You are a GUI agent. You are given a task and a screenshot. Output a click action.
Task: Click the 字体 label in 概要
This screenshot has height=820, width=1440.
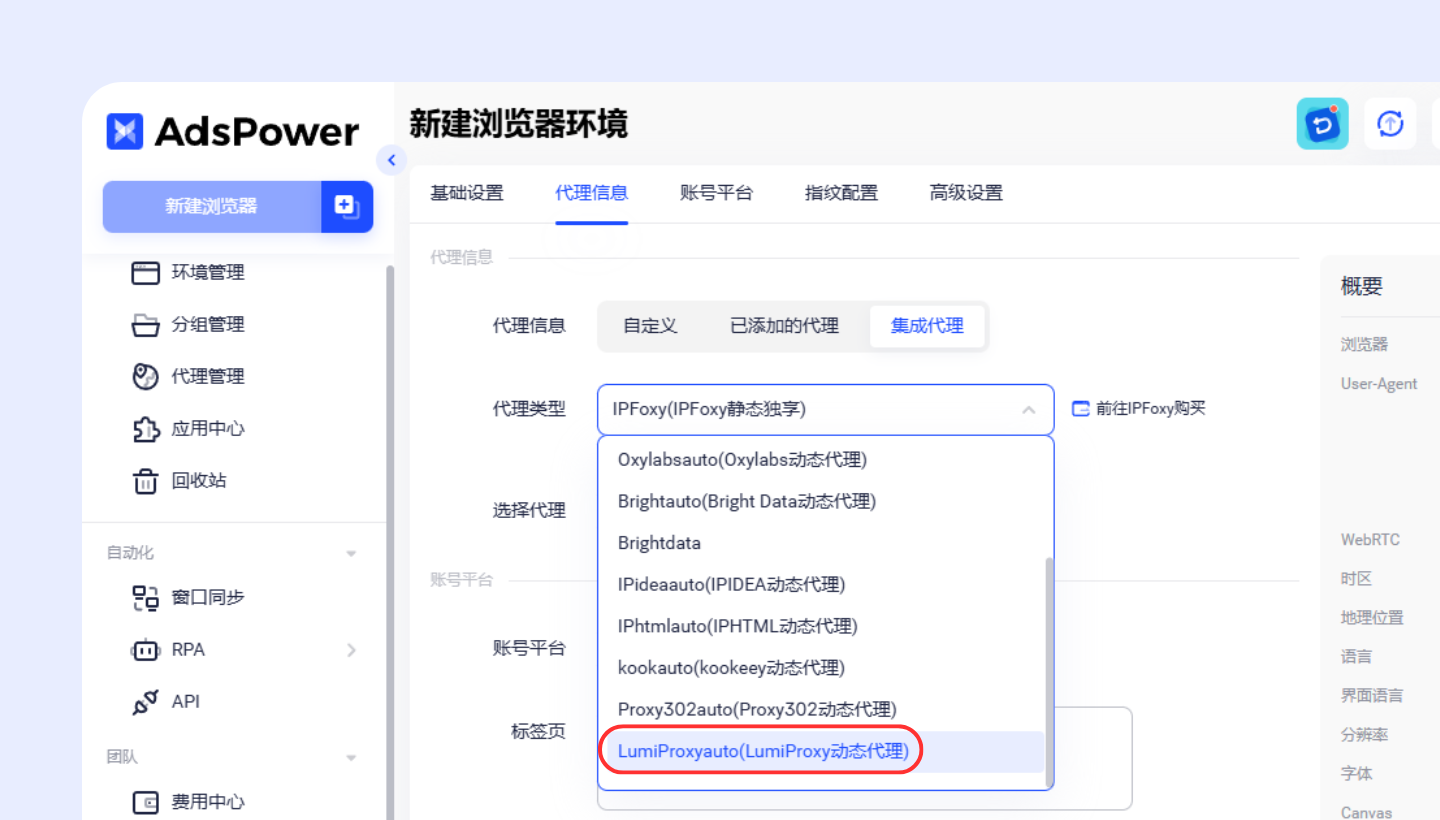pyautogui.click(x=1356, y=774)
